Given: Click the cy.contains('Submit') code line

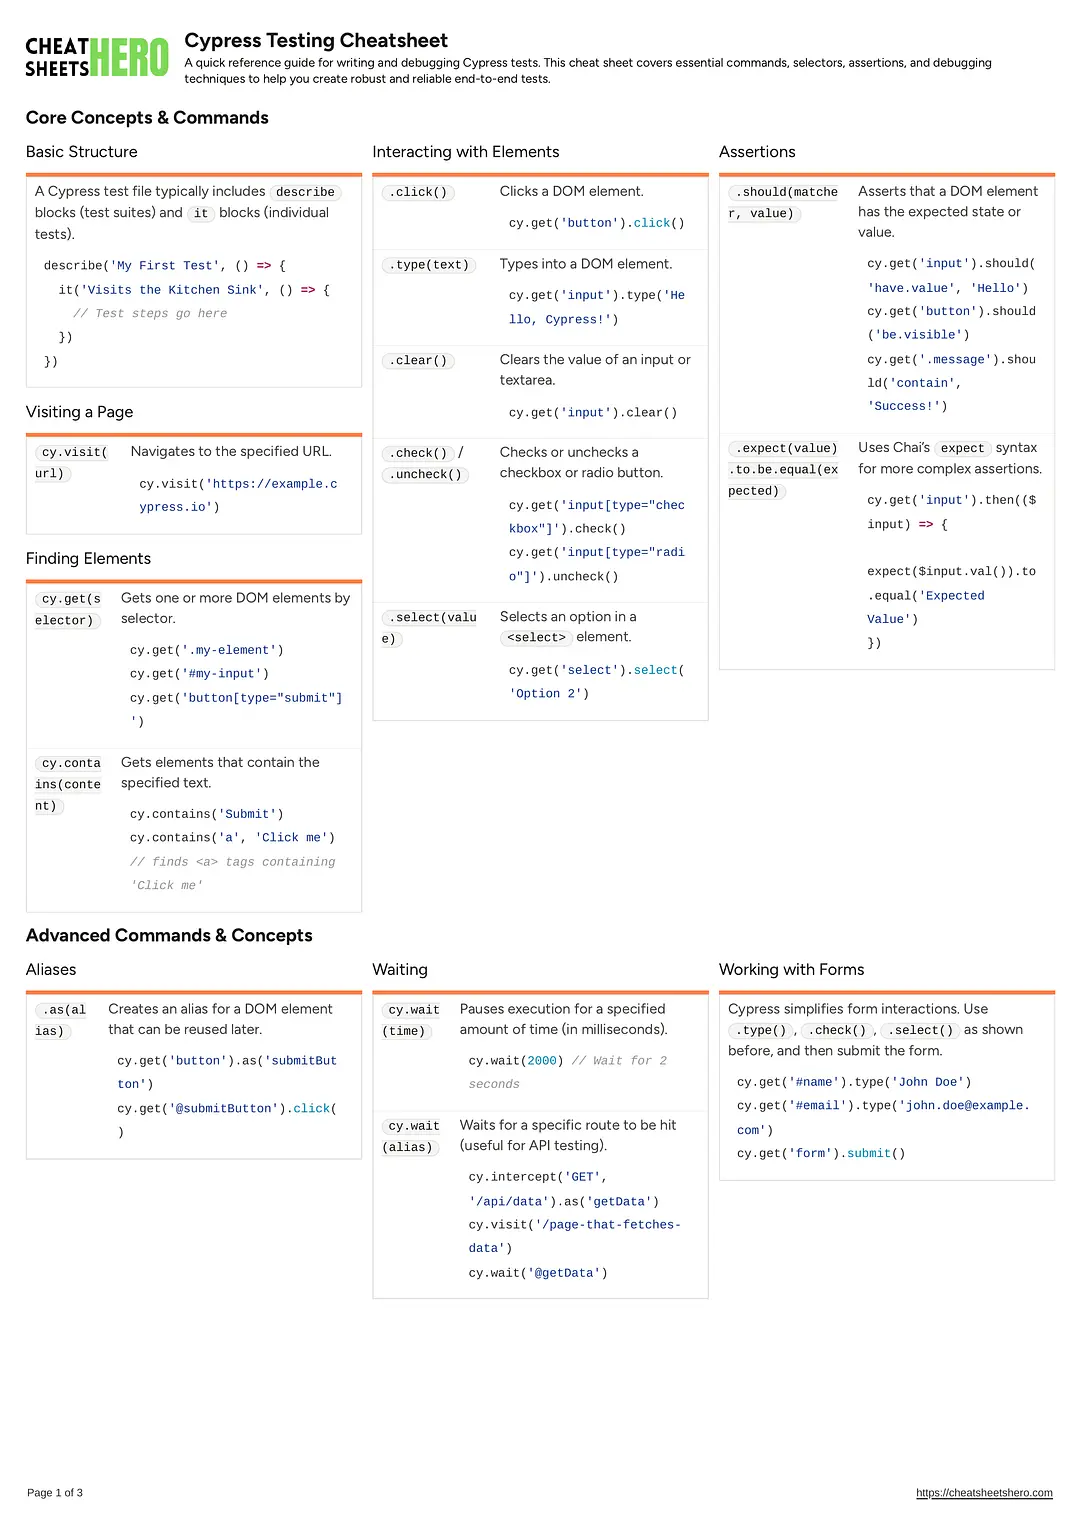Looking at the screenshot, I should [207, 814].
